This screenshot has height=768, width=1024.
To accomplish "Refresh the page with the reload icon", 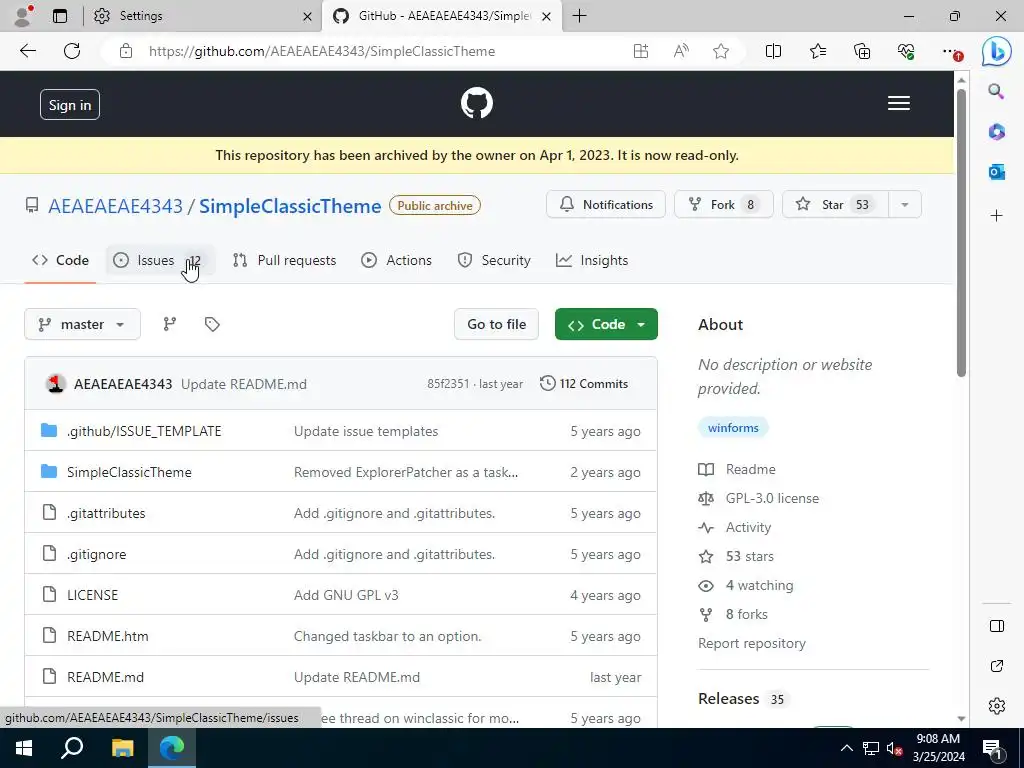I will pos(72,51).
